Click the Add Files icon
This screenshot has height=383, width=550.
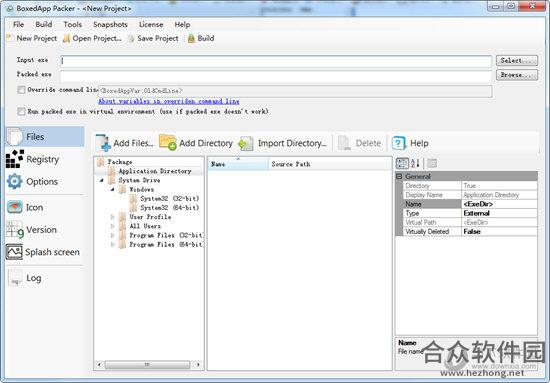103,143
